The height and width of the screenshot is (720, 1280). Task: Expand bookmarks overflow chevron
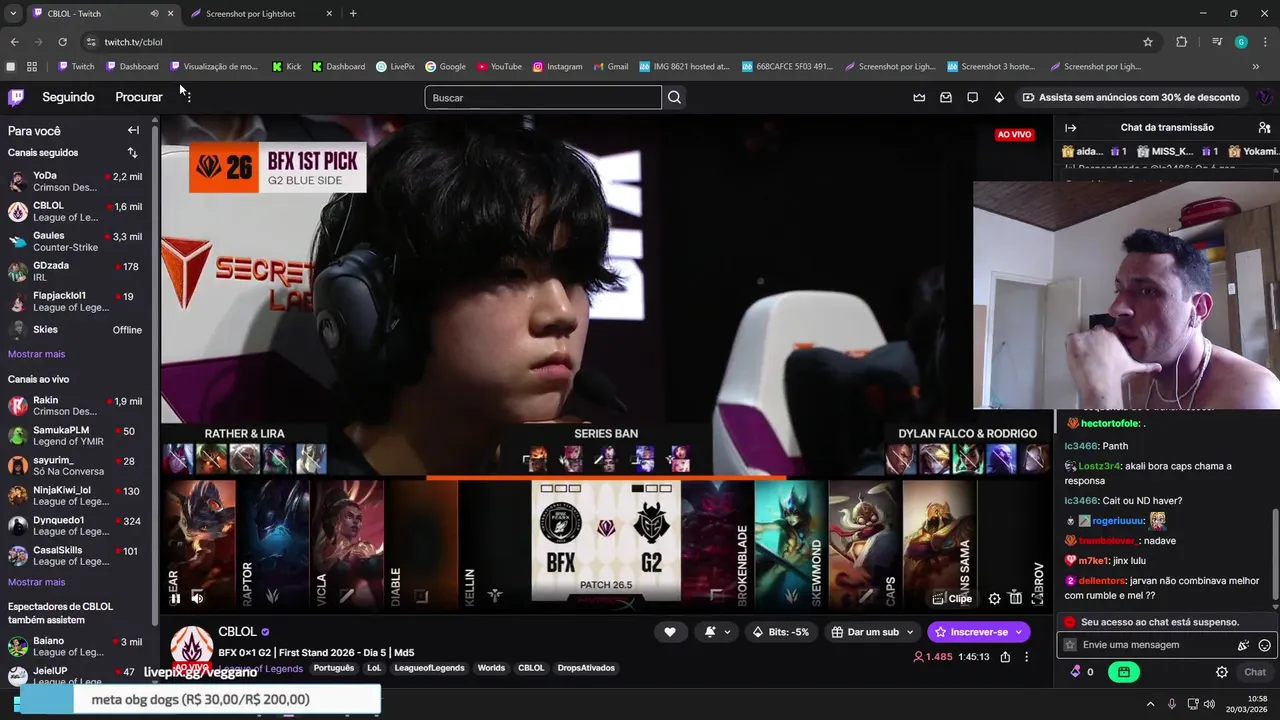point(1256,67)
